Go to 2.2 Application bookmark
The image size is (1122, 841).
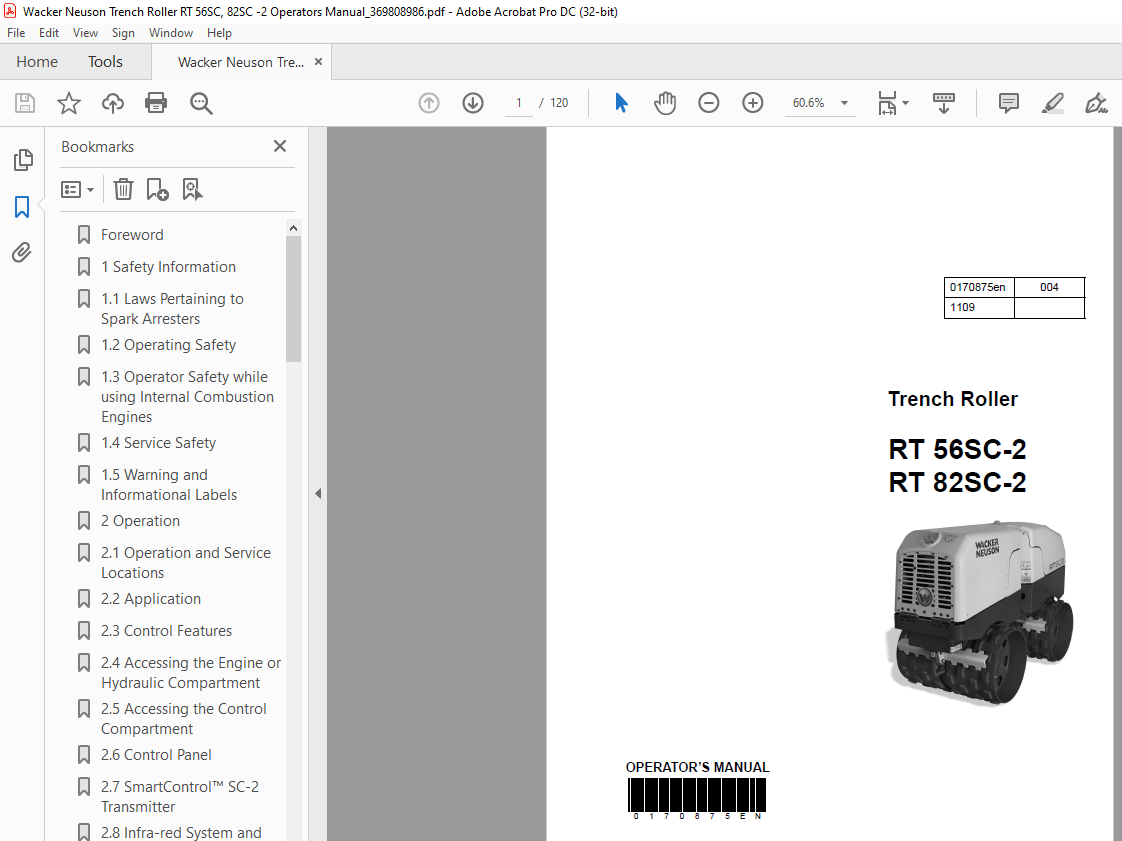(x=151, y=599)
